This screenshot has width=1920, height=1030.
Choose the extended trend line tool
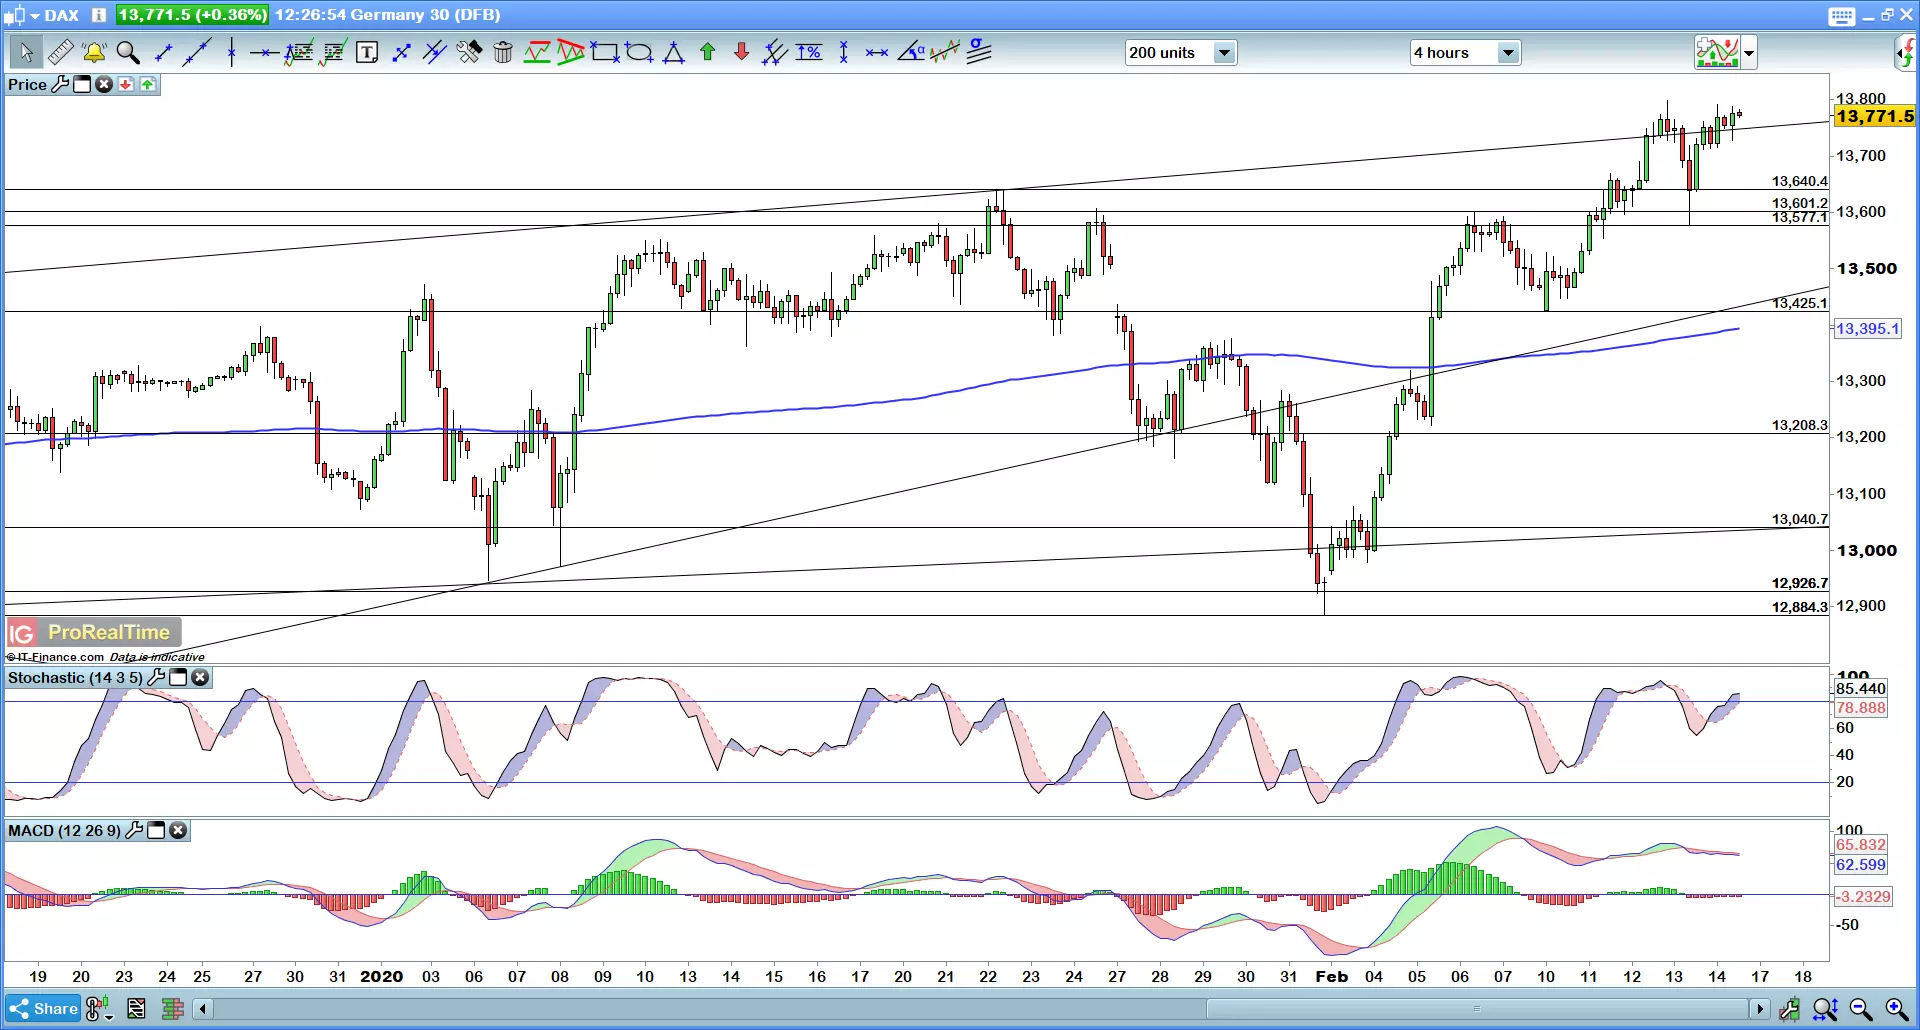click(197, 52)
